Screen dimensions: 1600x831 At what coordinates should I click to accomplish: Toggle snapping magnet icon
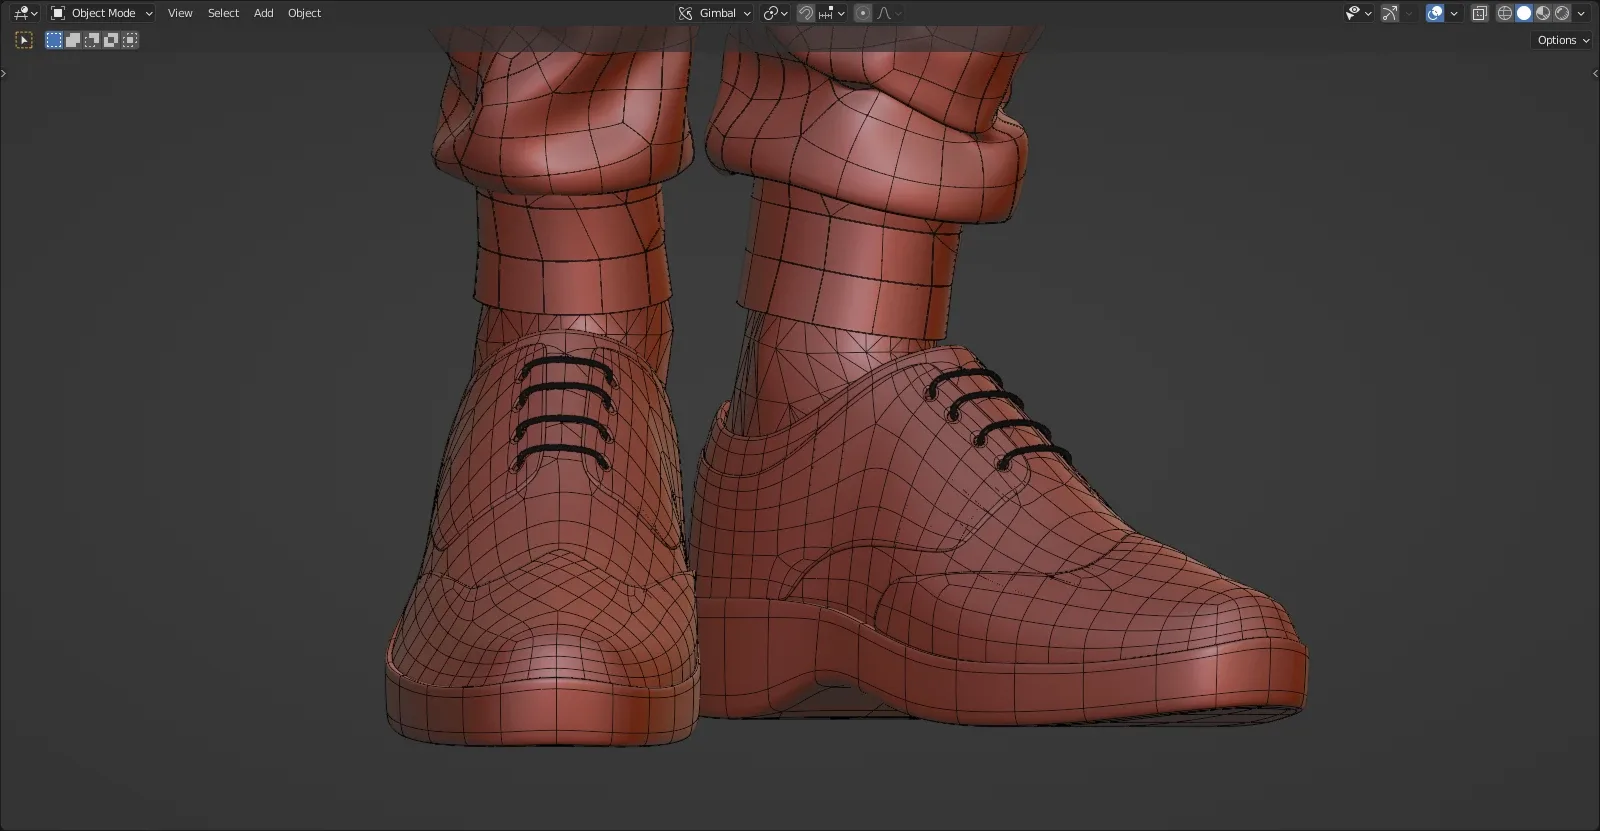(x=805, y=13)
